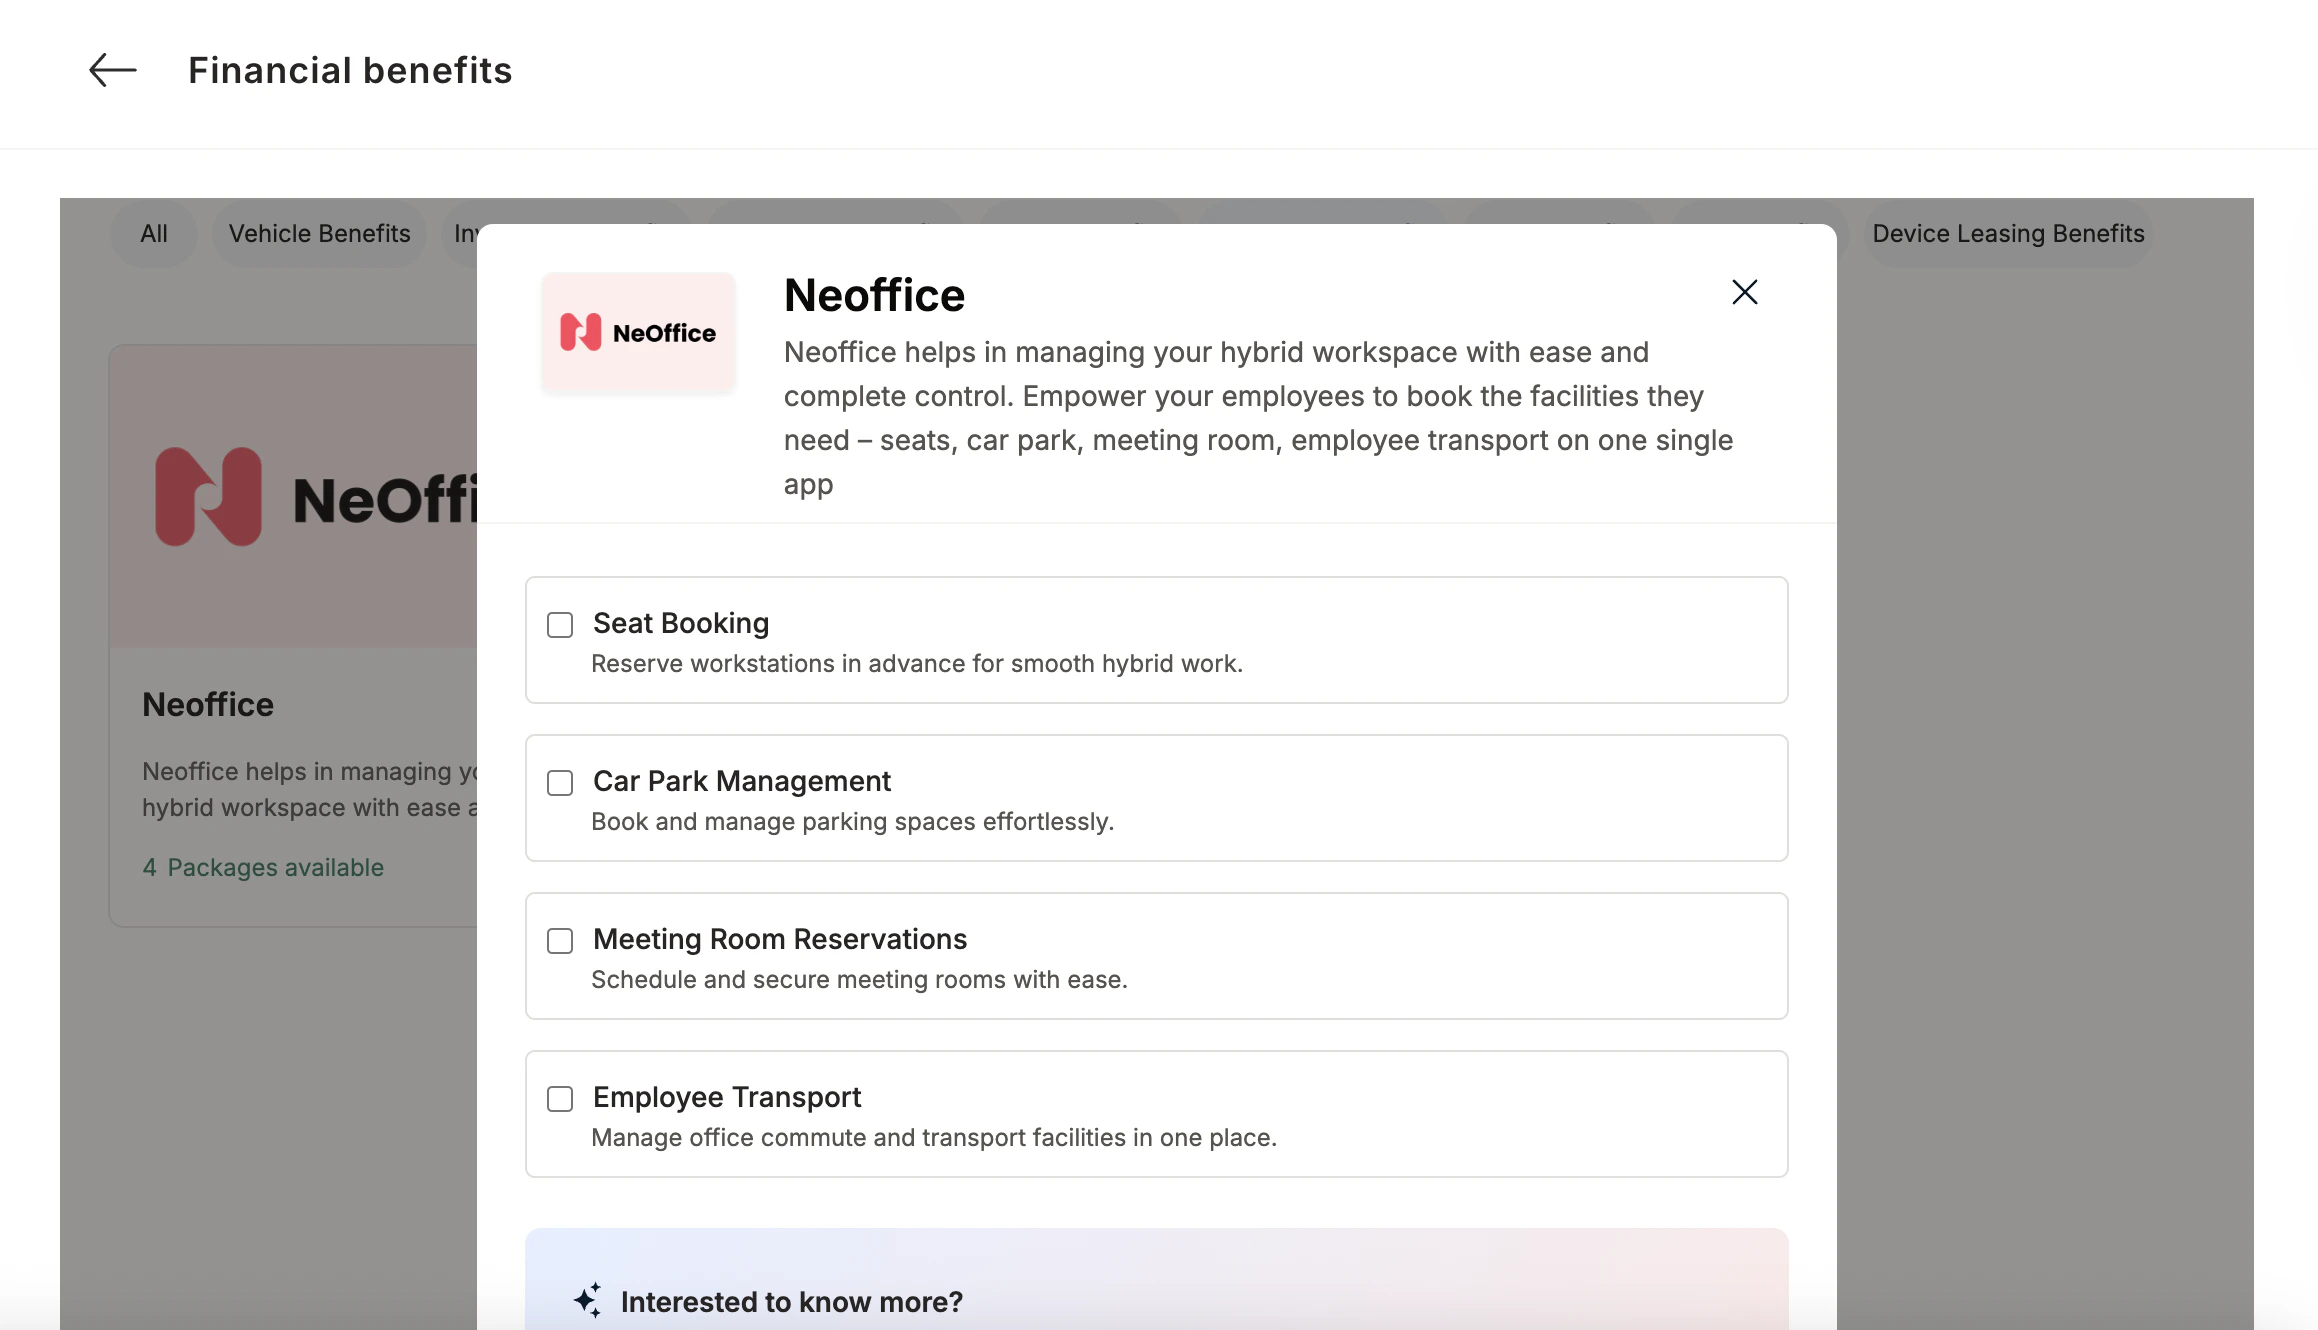Click the Financial benefits page heading
This screenshot has width=2318, height=1330.
coord(350,70)
